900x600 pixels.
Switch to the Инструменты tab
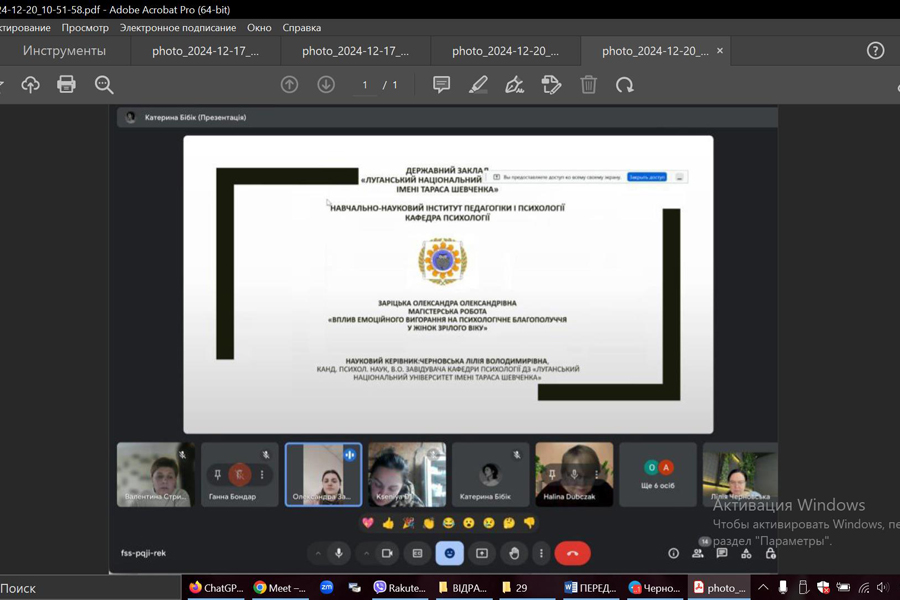point(64,51)
